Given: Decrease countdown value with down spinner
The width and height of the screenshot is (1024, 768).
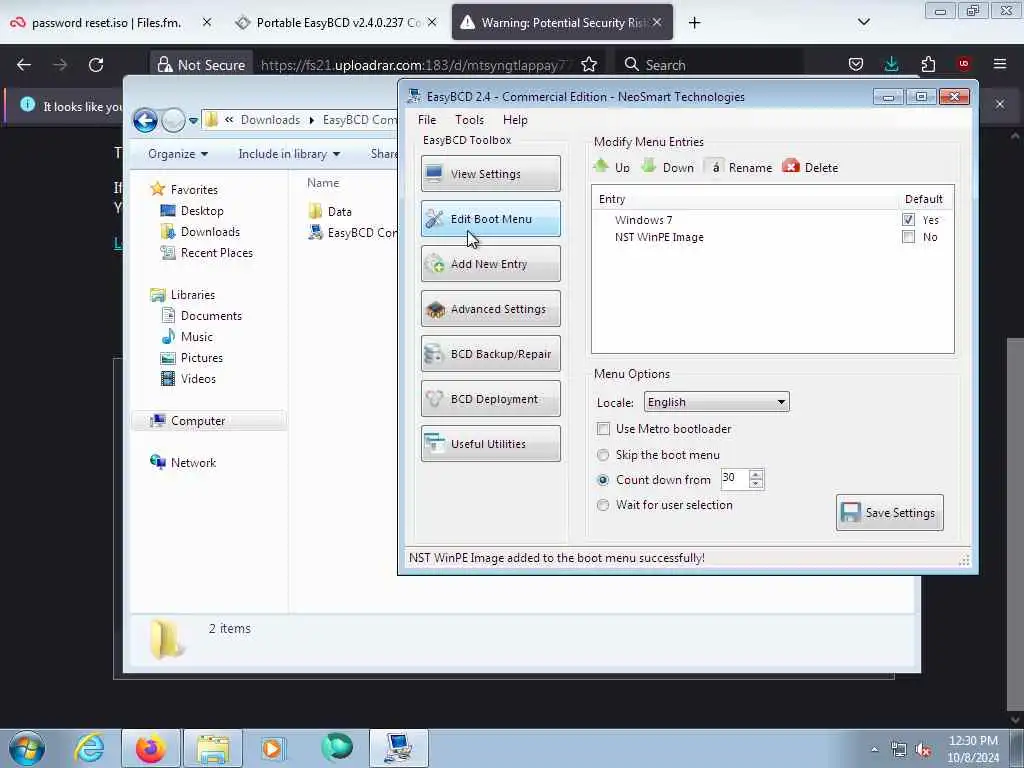Looking at the screenshot, I should [x=756, y=483].
